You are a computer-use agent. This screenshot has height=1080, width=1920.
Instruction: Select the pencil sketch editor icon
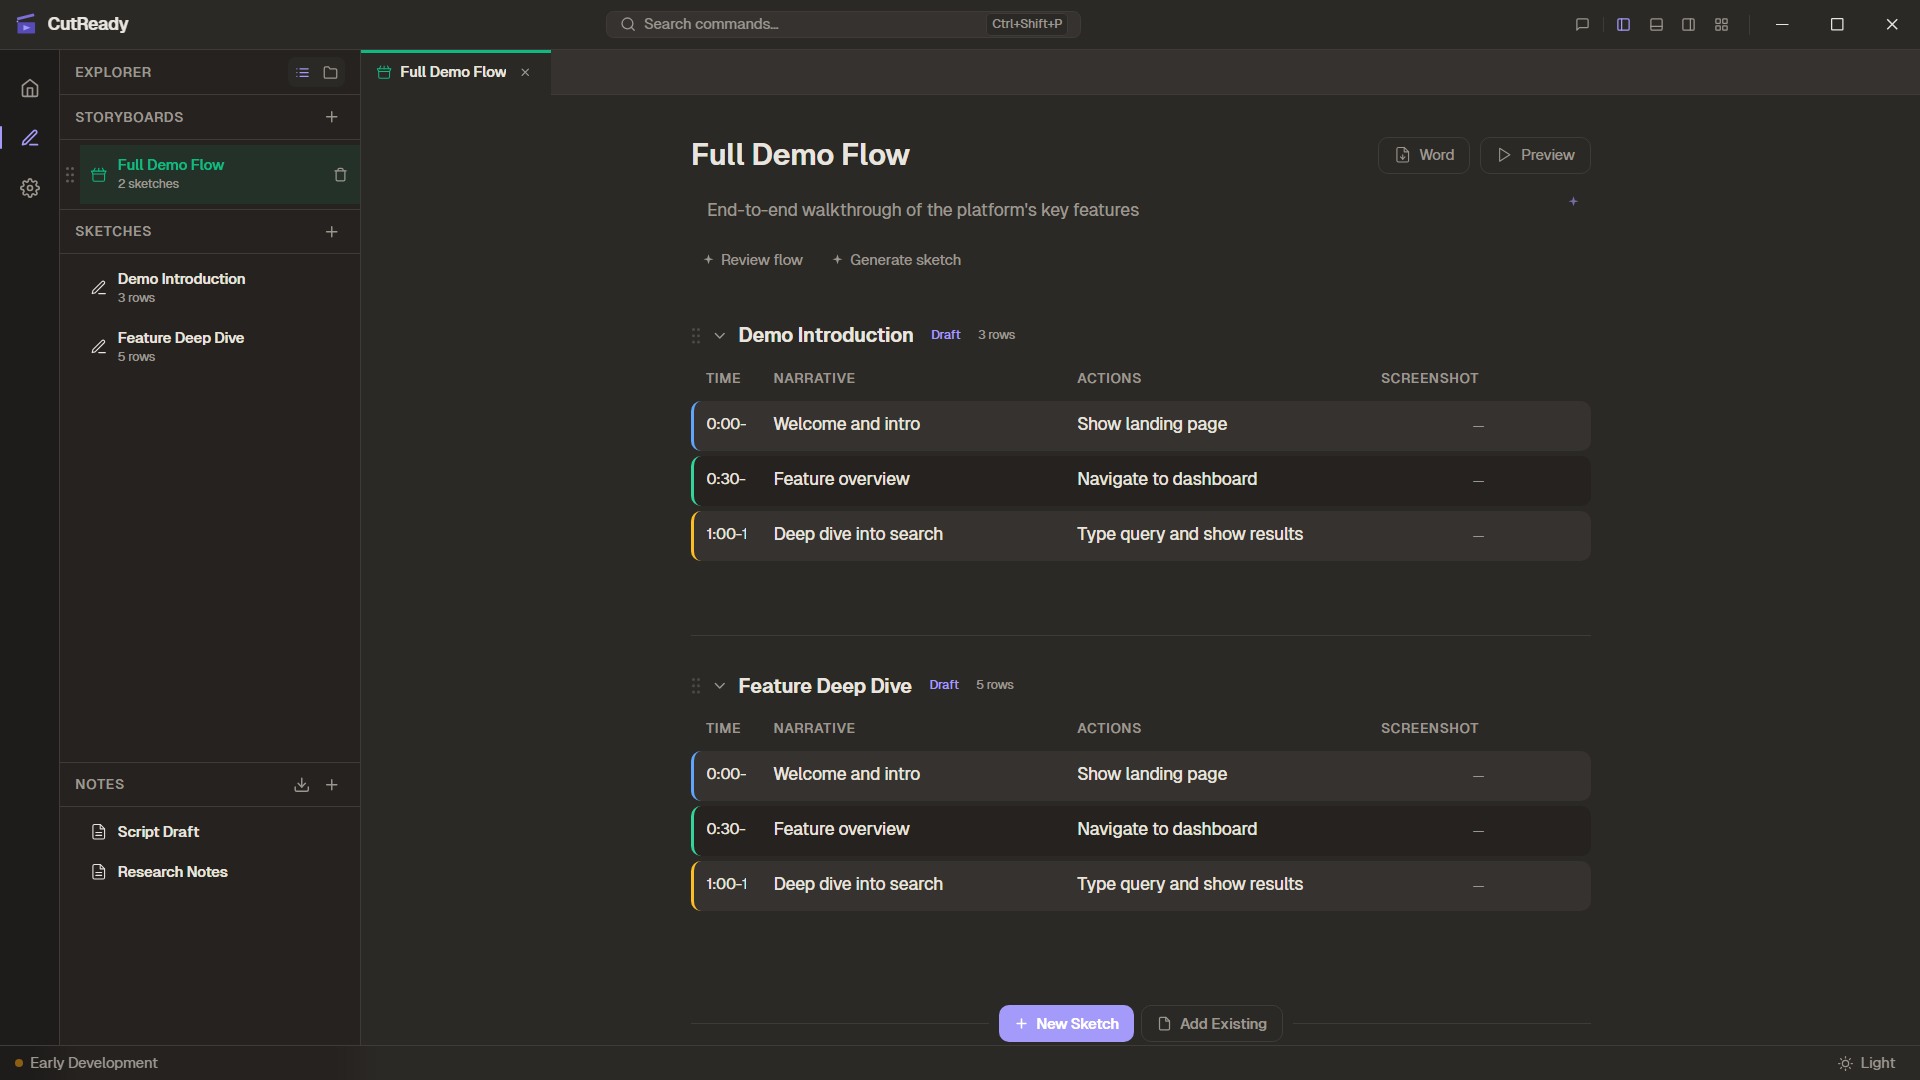tap(30, 138)
